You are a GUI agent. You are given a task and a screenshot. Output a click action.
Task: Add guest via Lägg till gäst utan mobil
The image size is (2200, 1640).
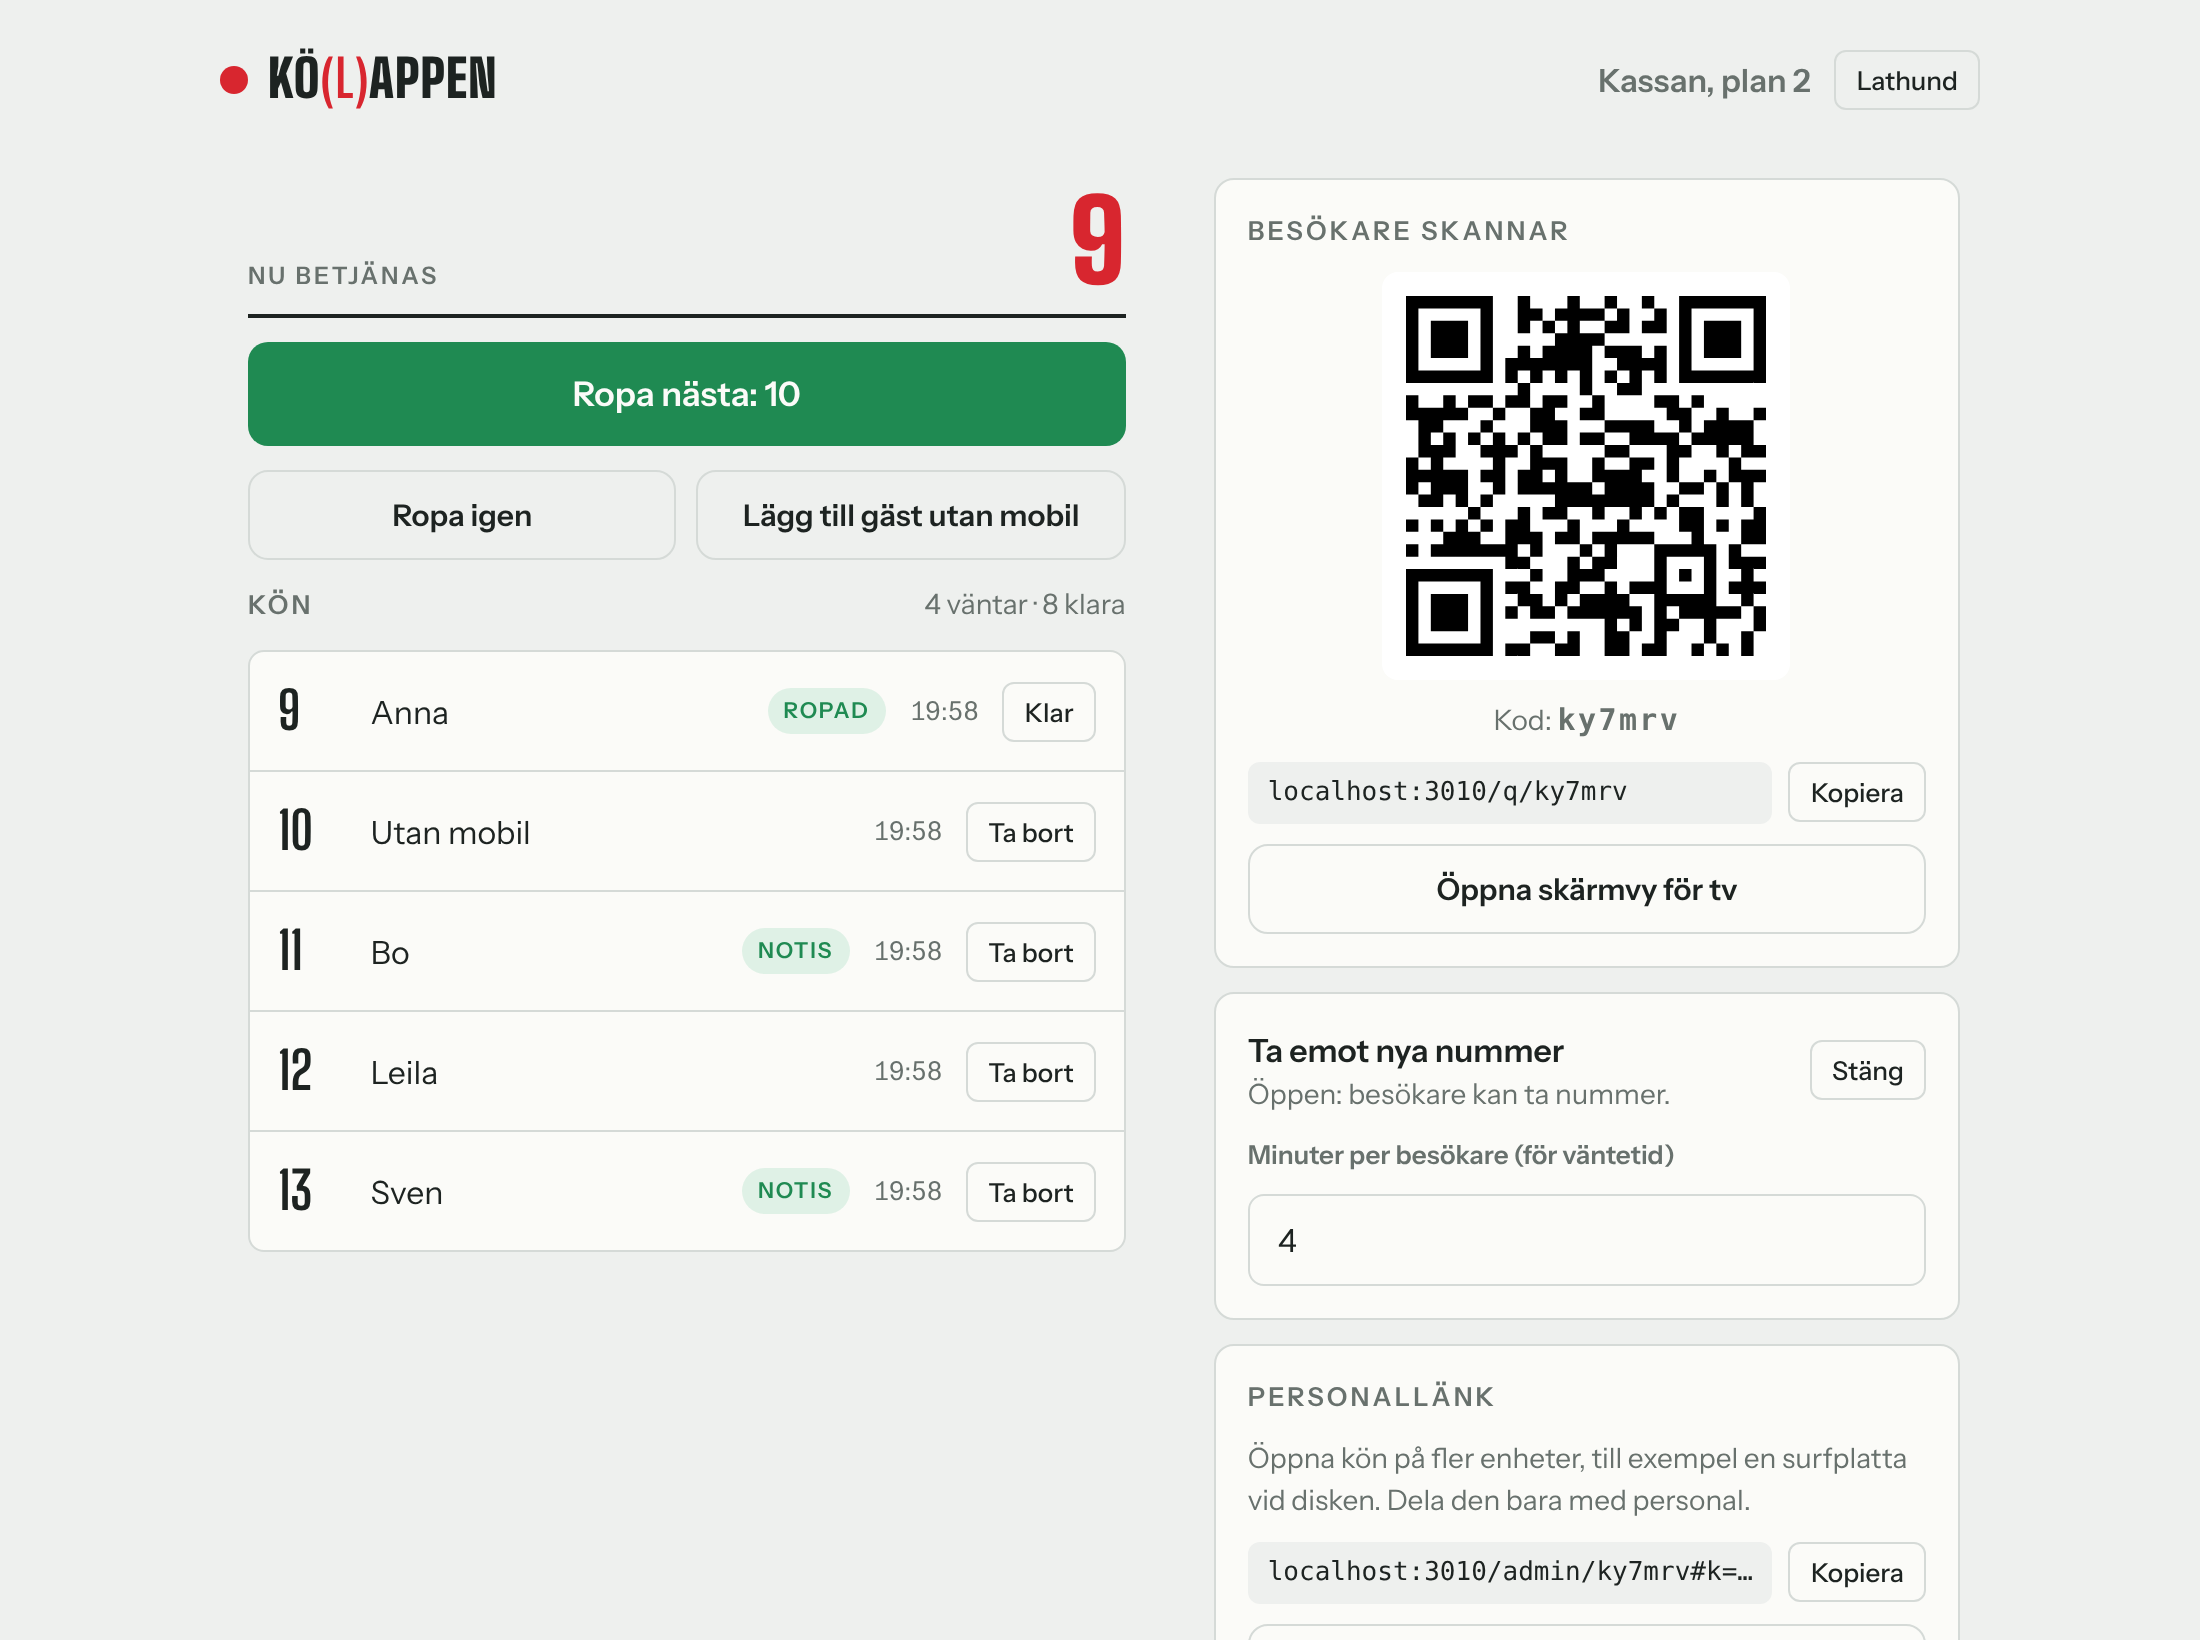(x=910, y=516)
